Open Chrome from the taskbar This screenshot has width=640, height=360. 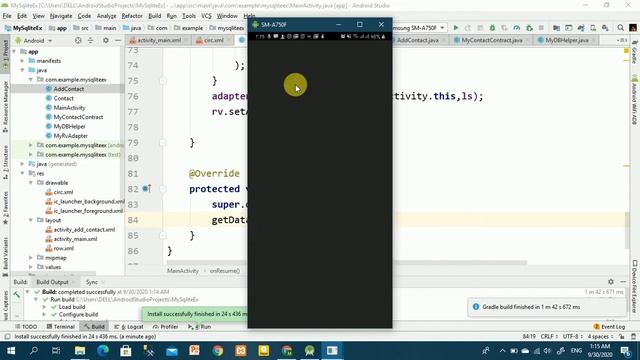218,351
